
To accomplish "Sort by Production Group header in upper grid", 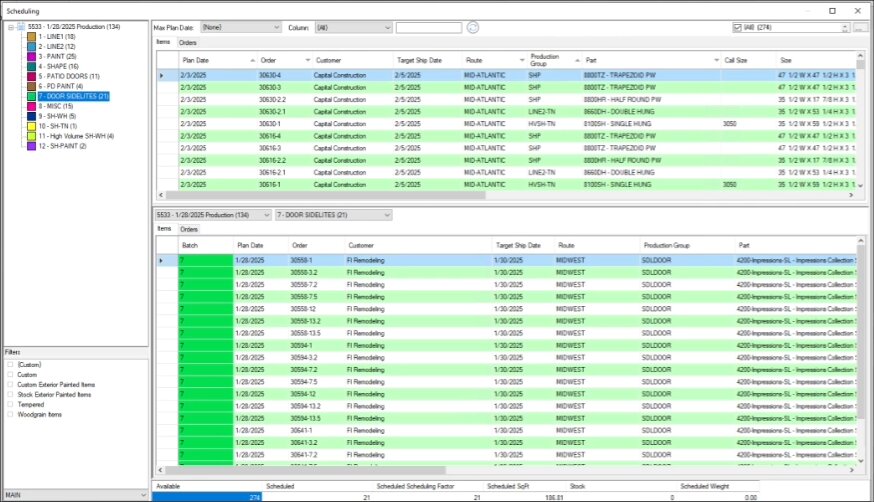I will pyautogui.click(x=555, y=60).
